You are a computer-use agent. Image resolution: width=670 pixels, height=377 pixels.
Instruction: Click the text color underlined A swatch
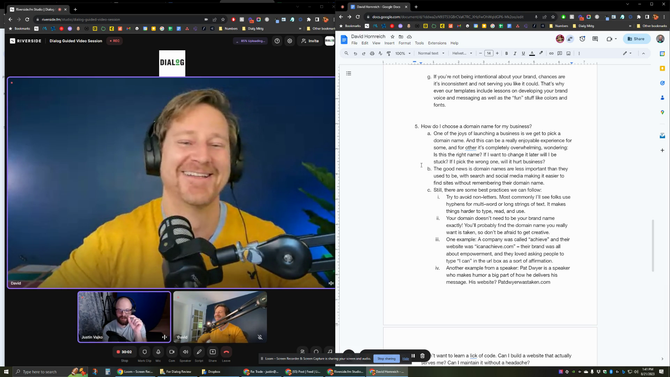tap(532, 53)
